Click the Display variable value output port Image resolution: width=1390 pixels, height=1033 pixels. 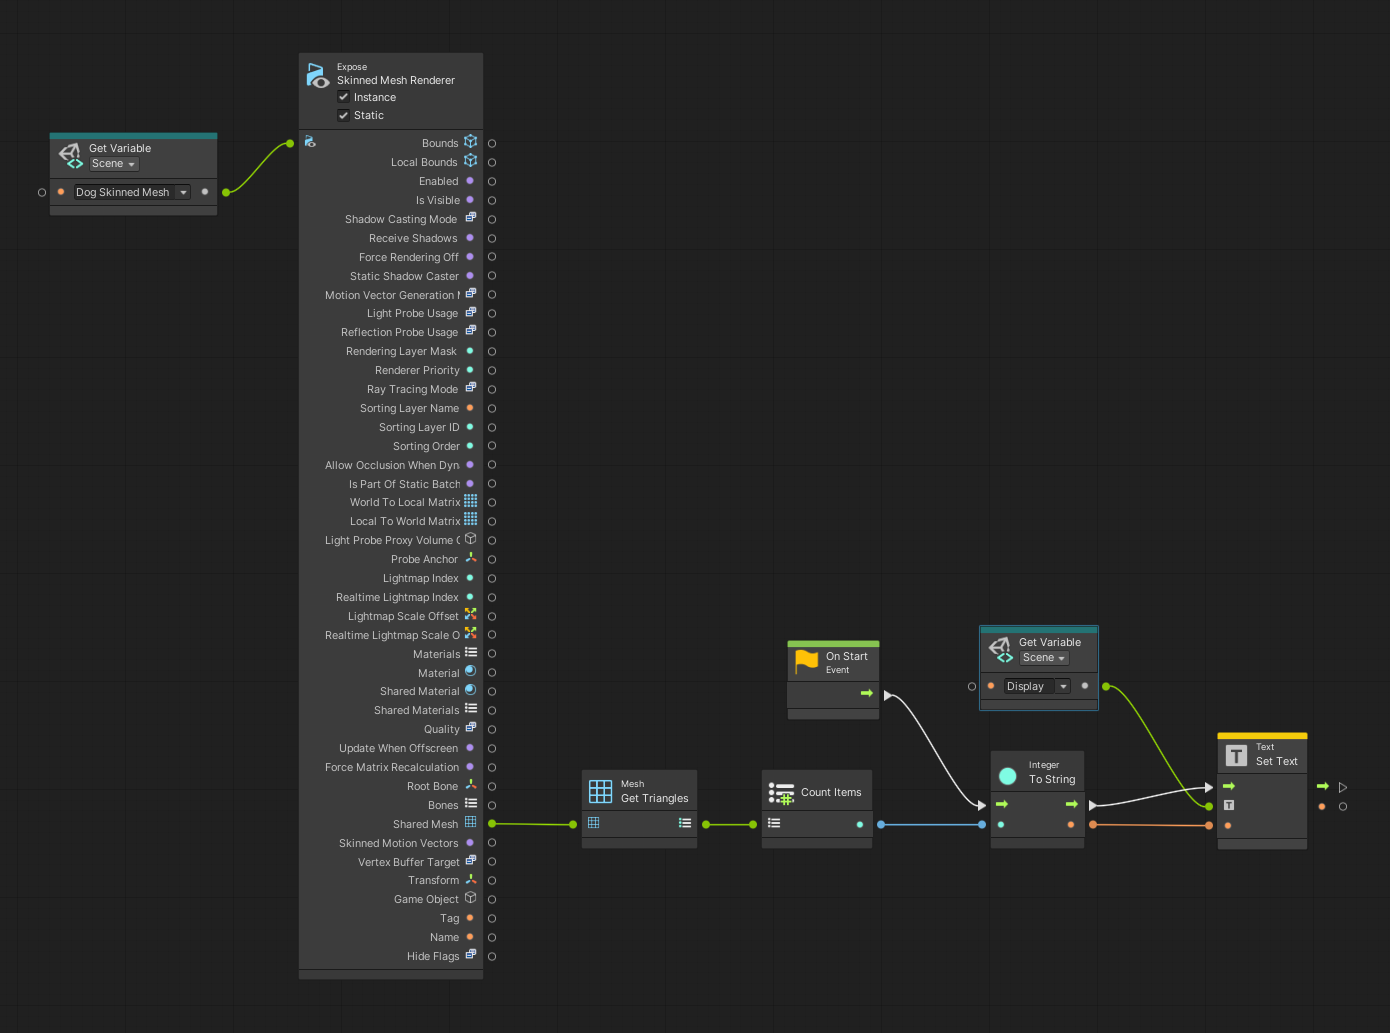[x=1106, y=687]
